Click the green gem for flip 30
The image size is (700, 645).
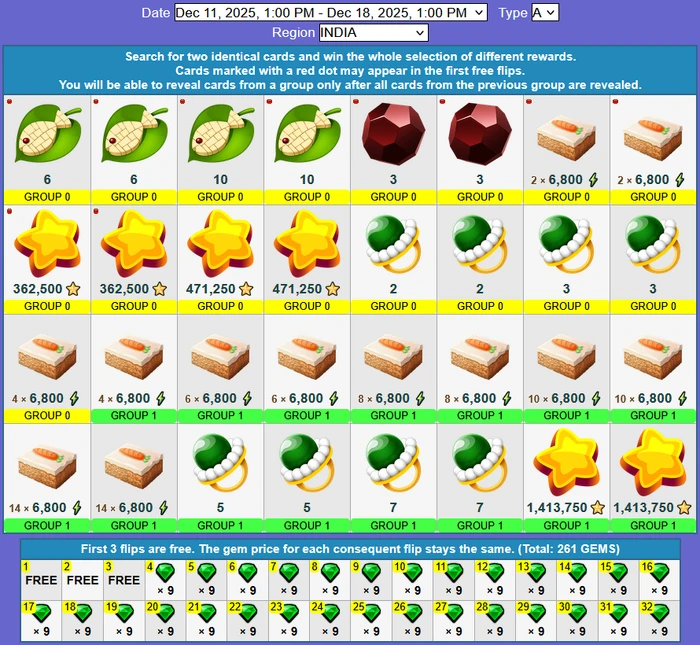pos(577,614)
